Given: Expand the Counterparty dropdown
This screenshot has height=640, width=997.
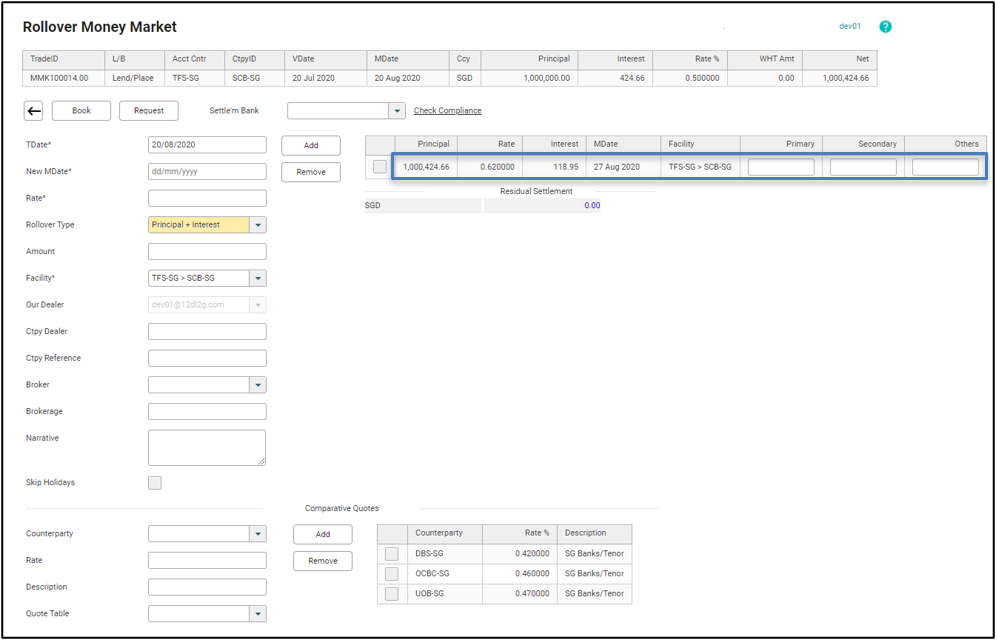Looking at the screenshot, I should pos(258,534).
